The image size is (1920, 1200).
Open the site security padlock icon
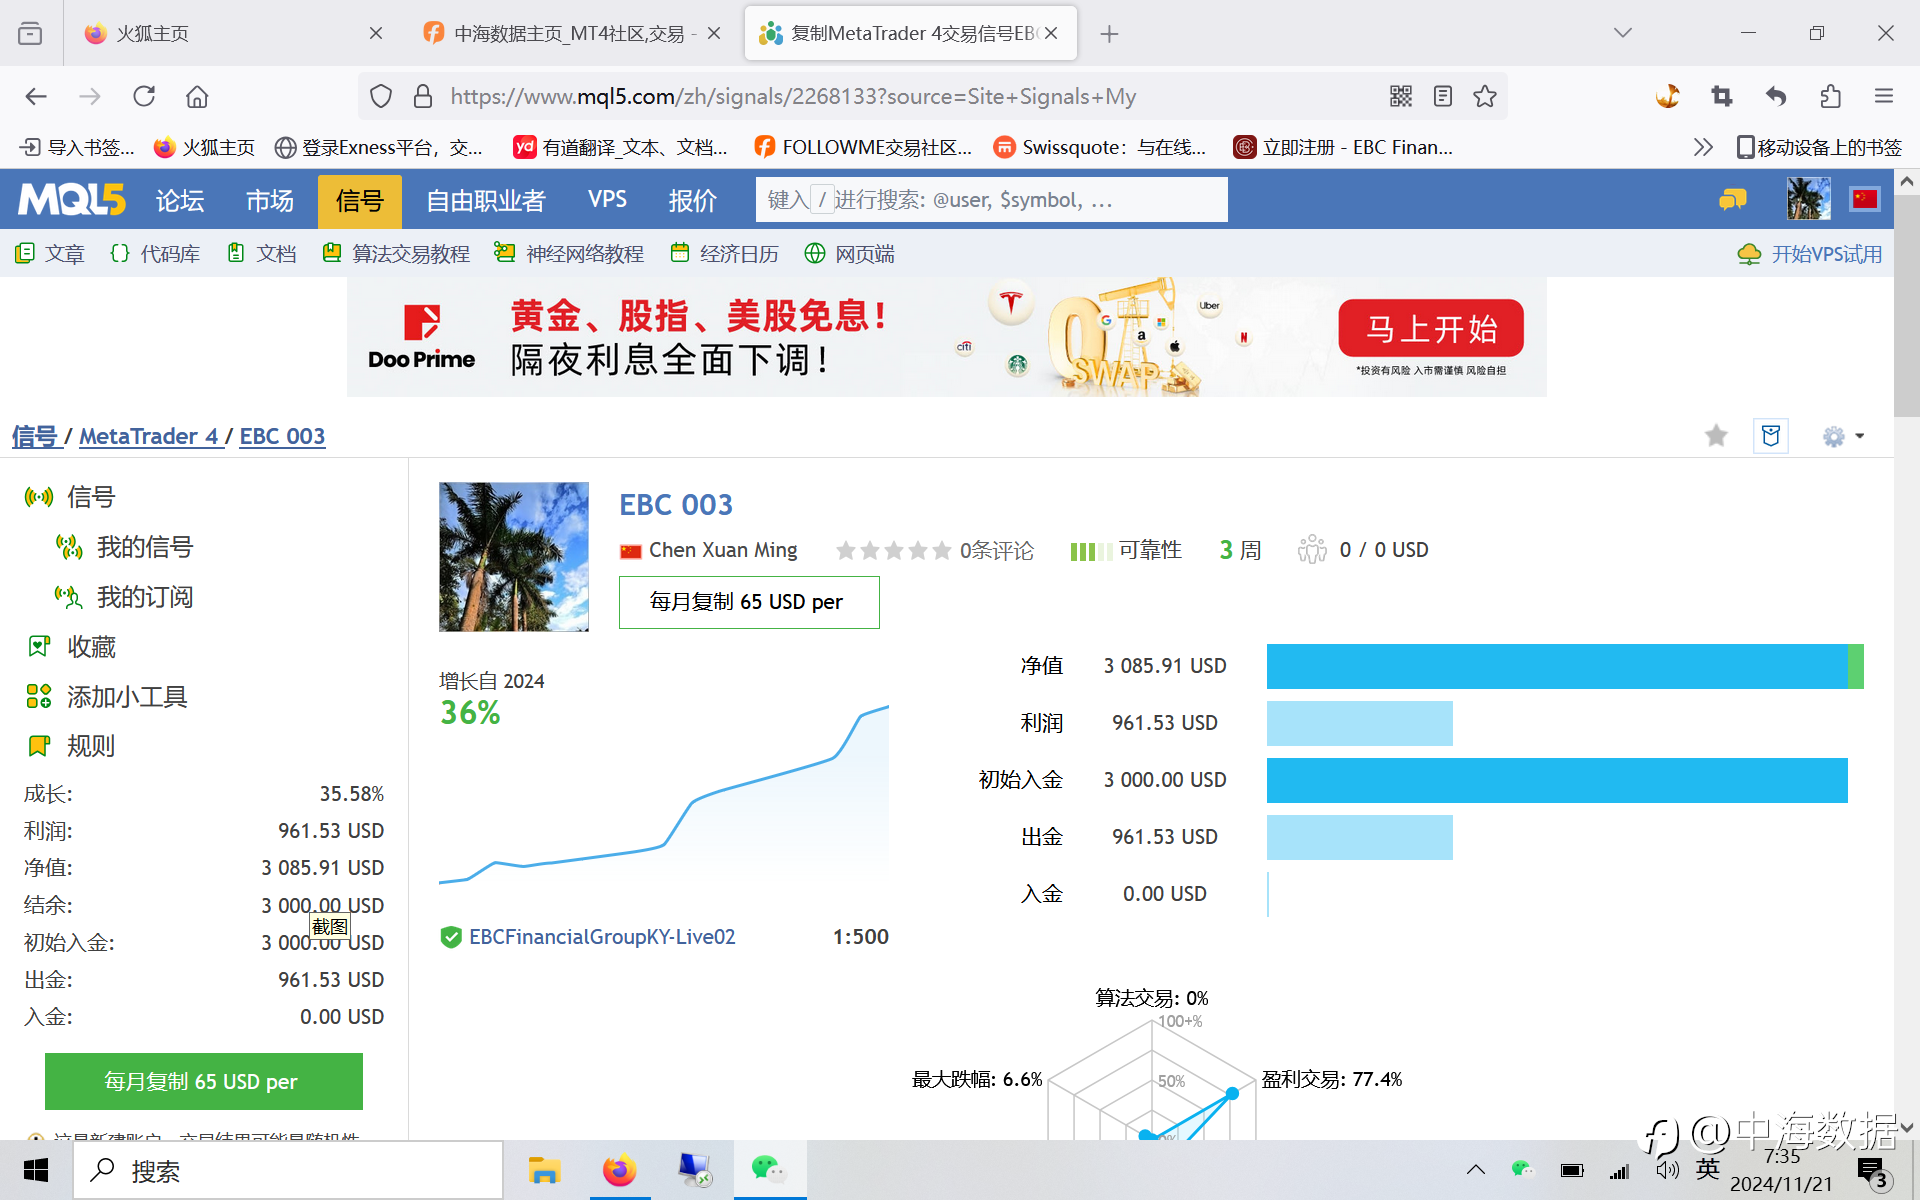(x=423, y=96)
